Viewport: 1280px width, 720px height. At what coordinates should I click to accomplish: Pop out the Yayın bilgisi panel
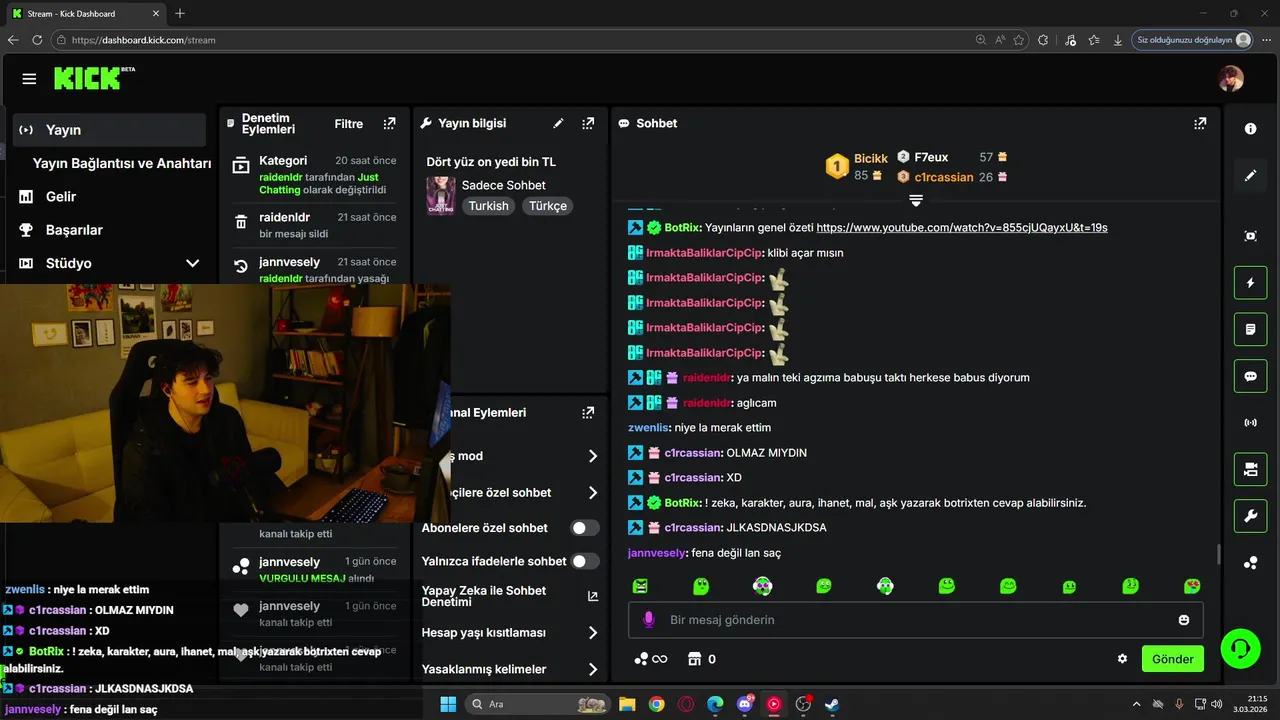point(588,124)
